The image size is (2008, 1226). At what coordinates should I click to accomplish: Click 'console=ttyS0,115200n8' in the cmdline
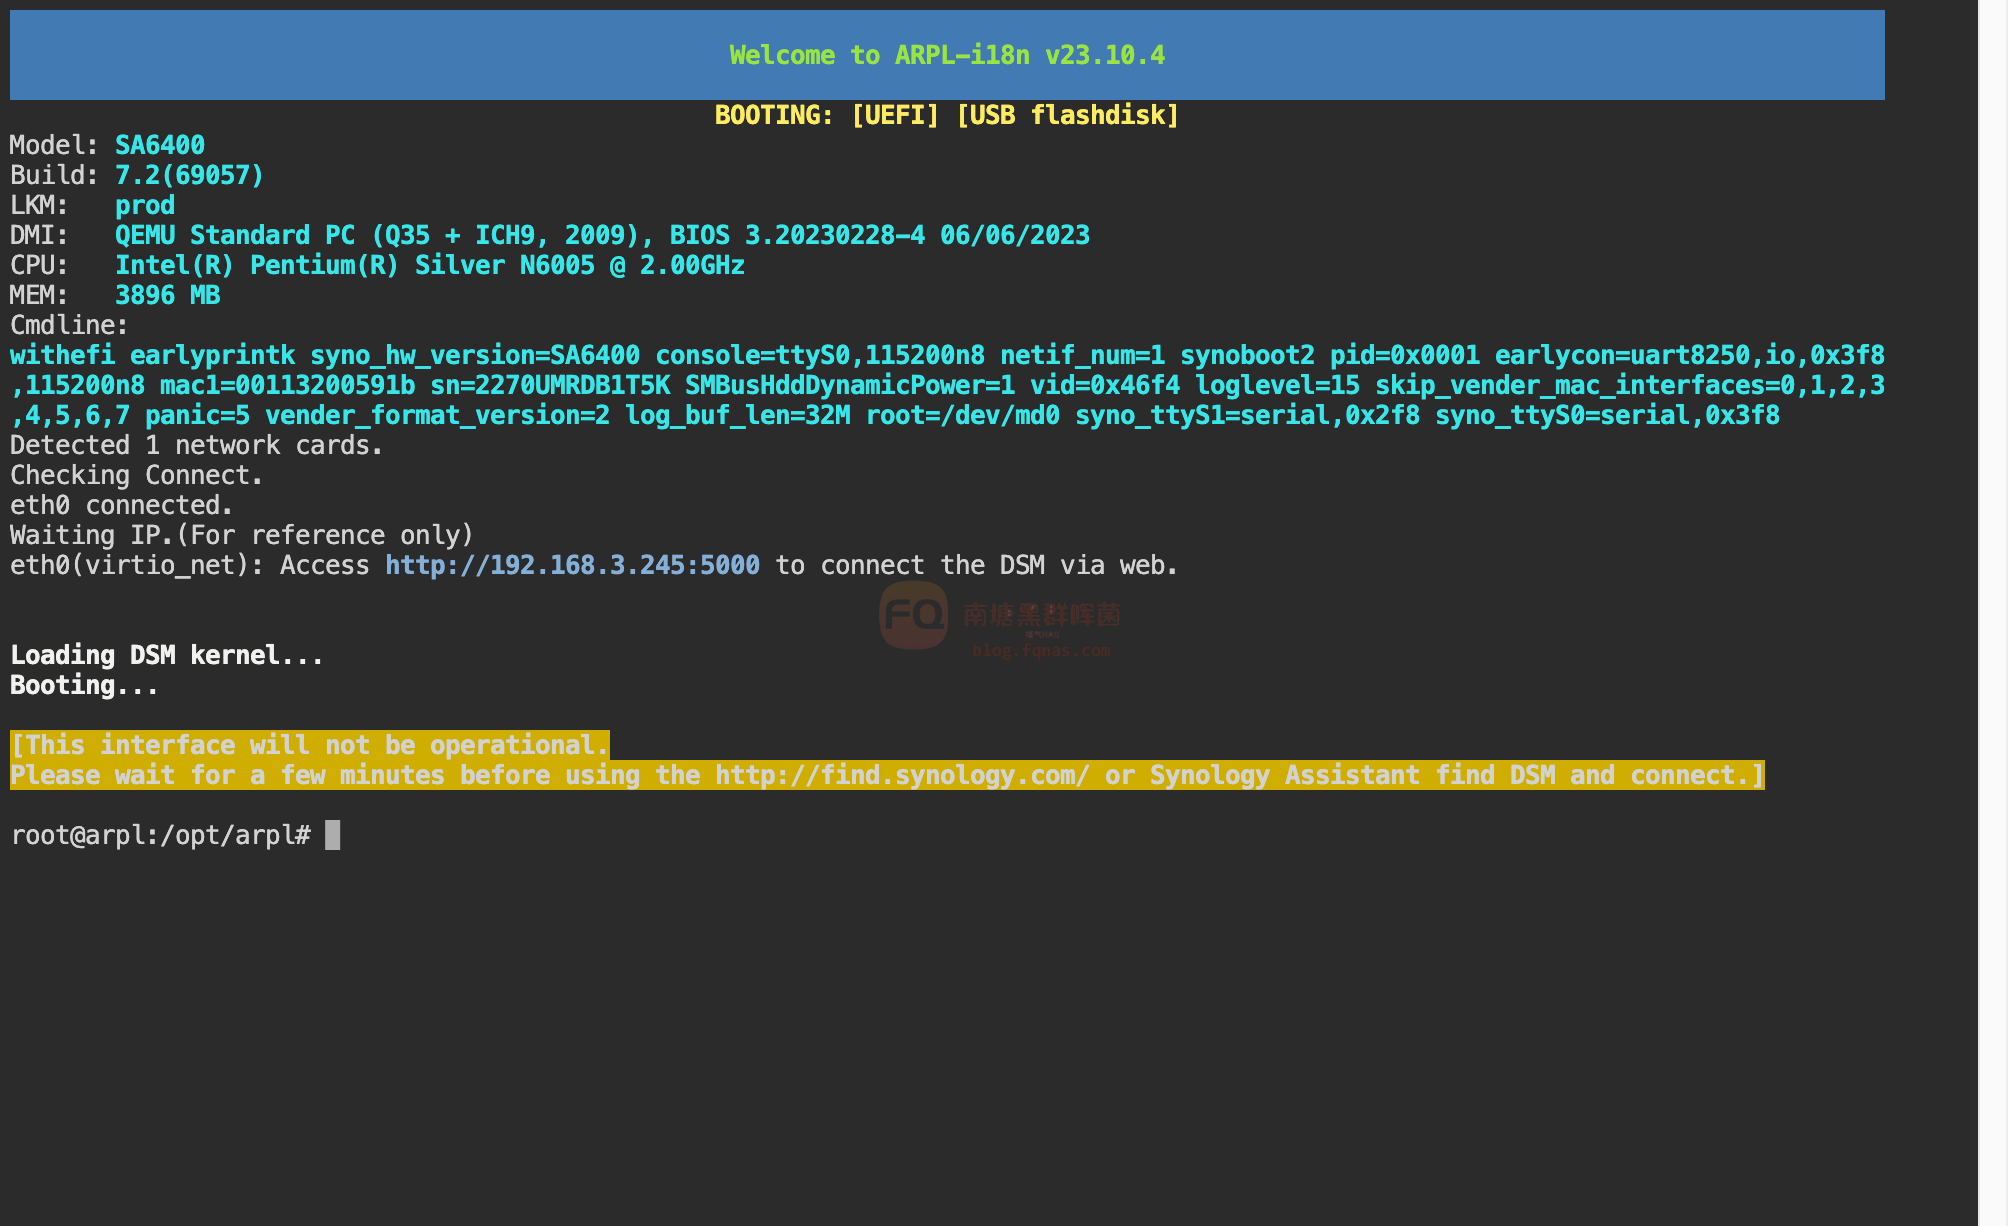[x=820, y=355]
